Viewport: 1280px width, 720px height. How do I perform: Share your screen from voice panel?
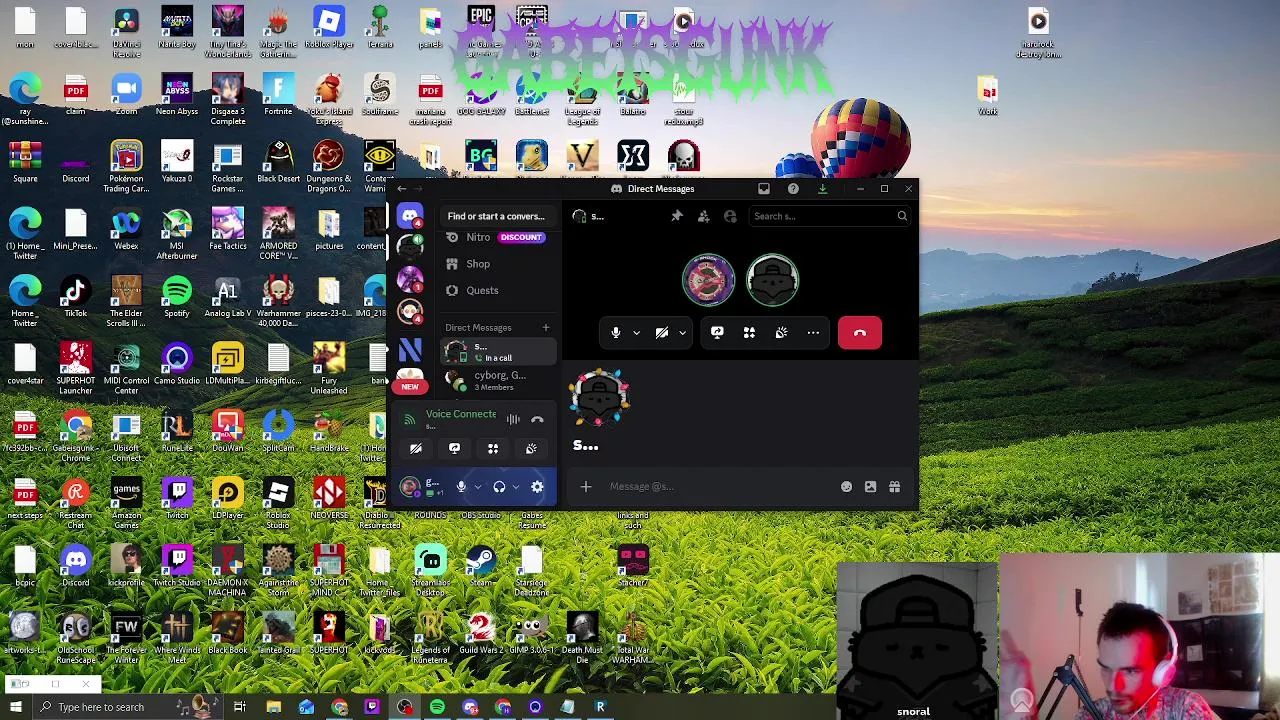click(454, 449)
